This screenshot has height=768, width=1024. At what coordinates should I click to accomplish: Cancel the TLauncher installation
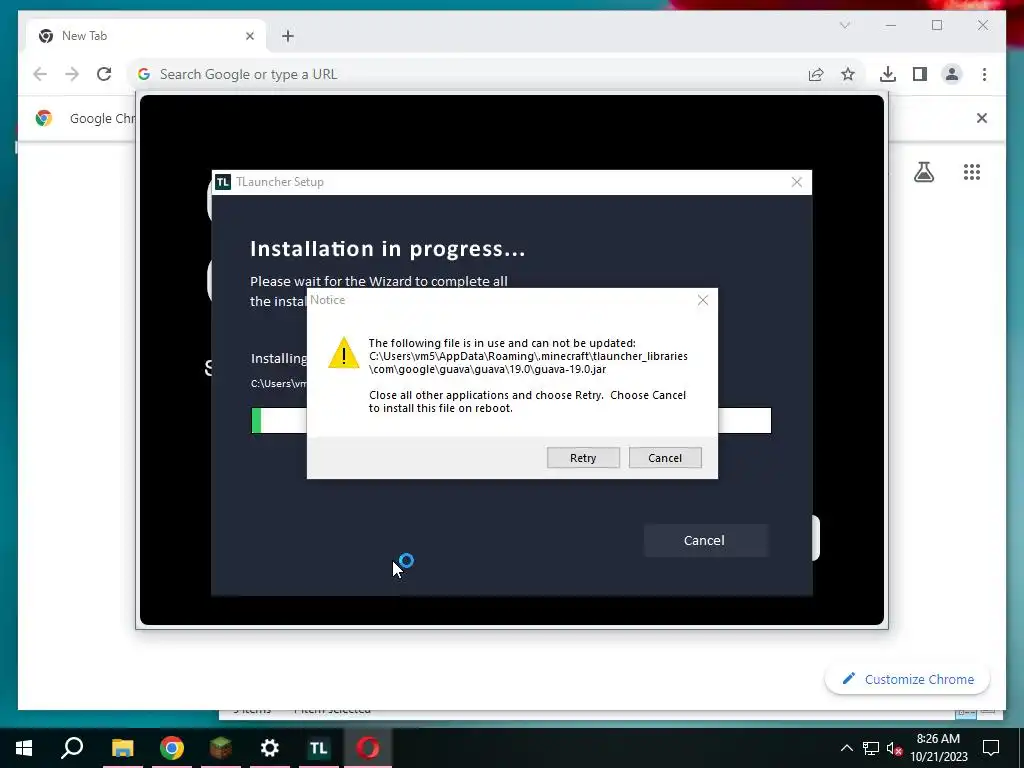704,540
